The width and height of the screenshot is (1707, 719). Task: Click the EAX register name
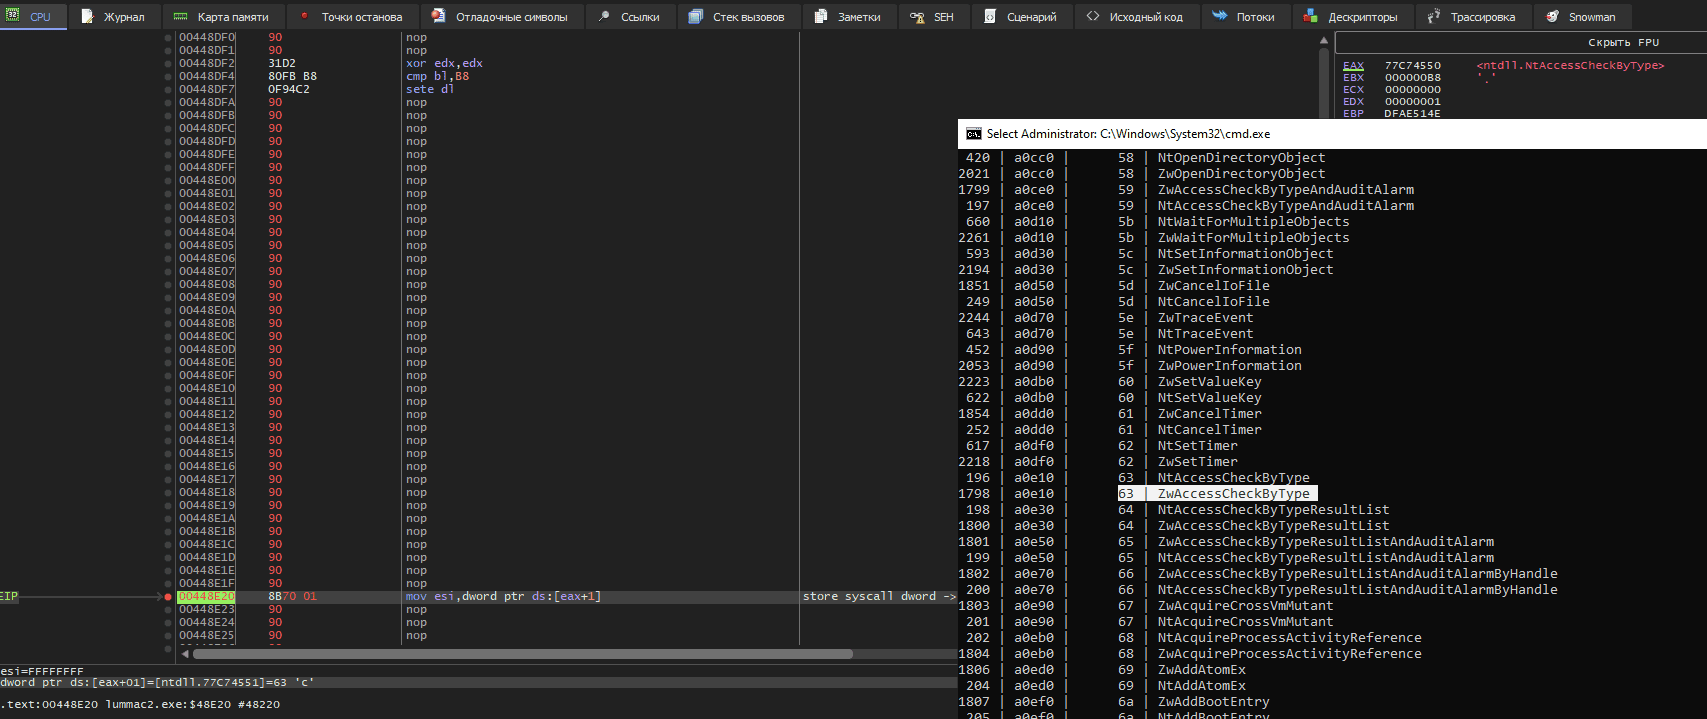(1353, 65)
